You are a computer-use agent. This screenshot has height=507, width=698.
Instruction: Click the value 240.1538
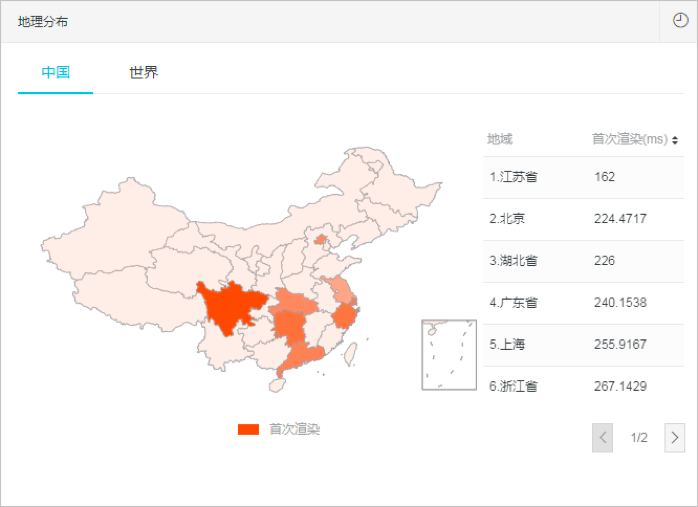620,303
